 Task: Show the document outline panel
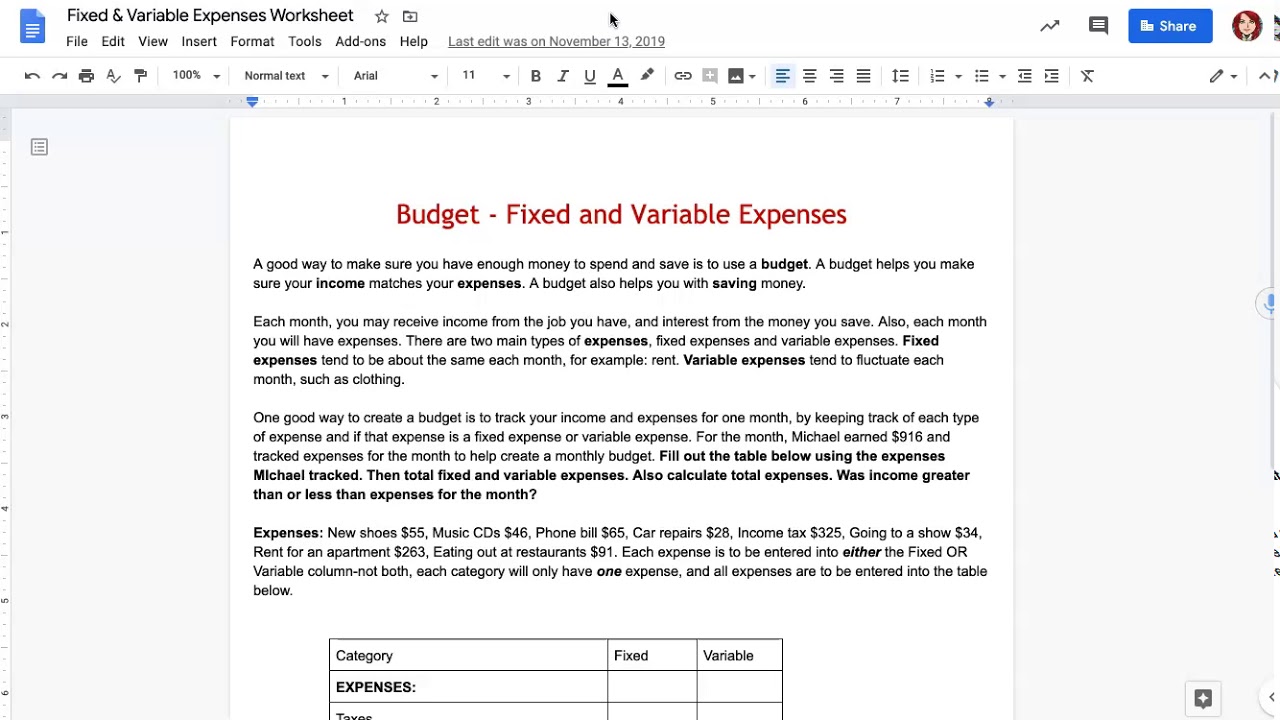39,147
